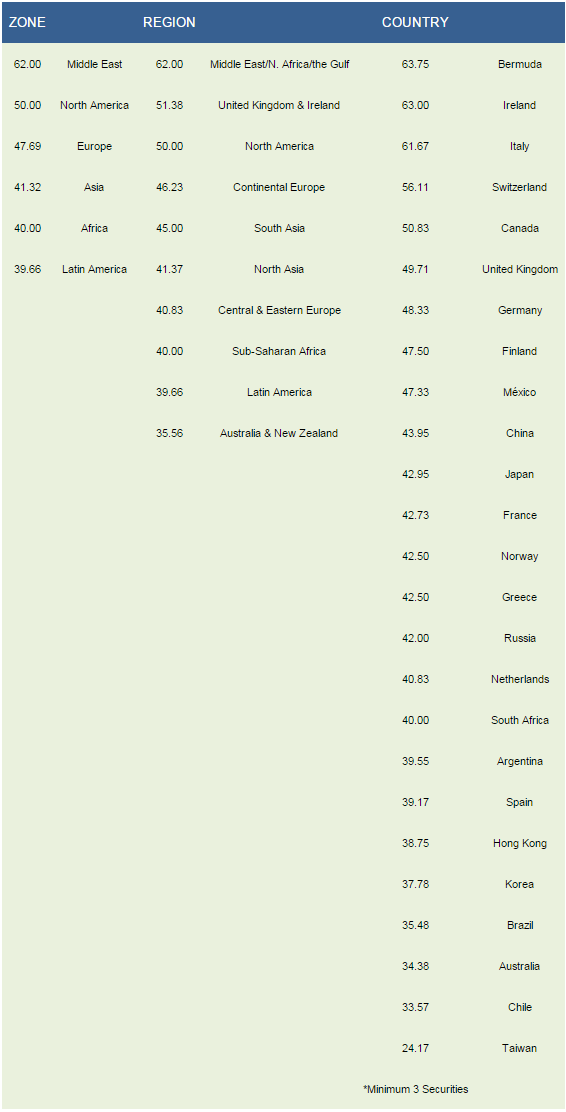Select United Kingdom & Ireland region
This screenshot has height=1112, width=566.
[279, 105]
